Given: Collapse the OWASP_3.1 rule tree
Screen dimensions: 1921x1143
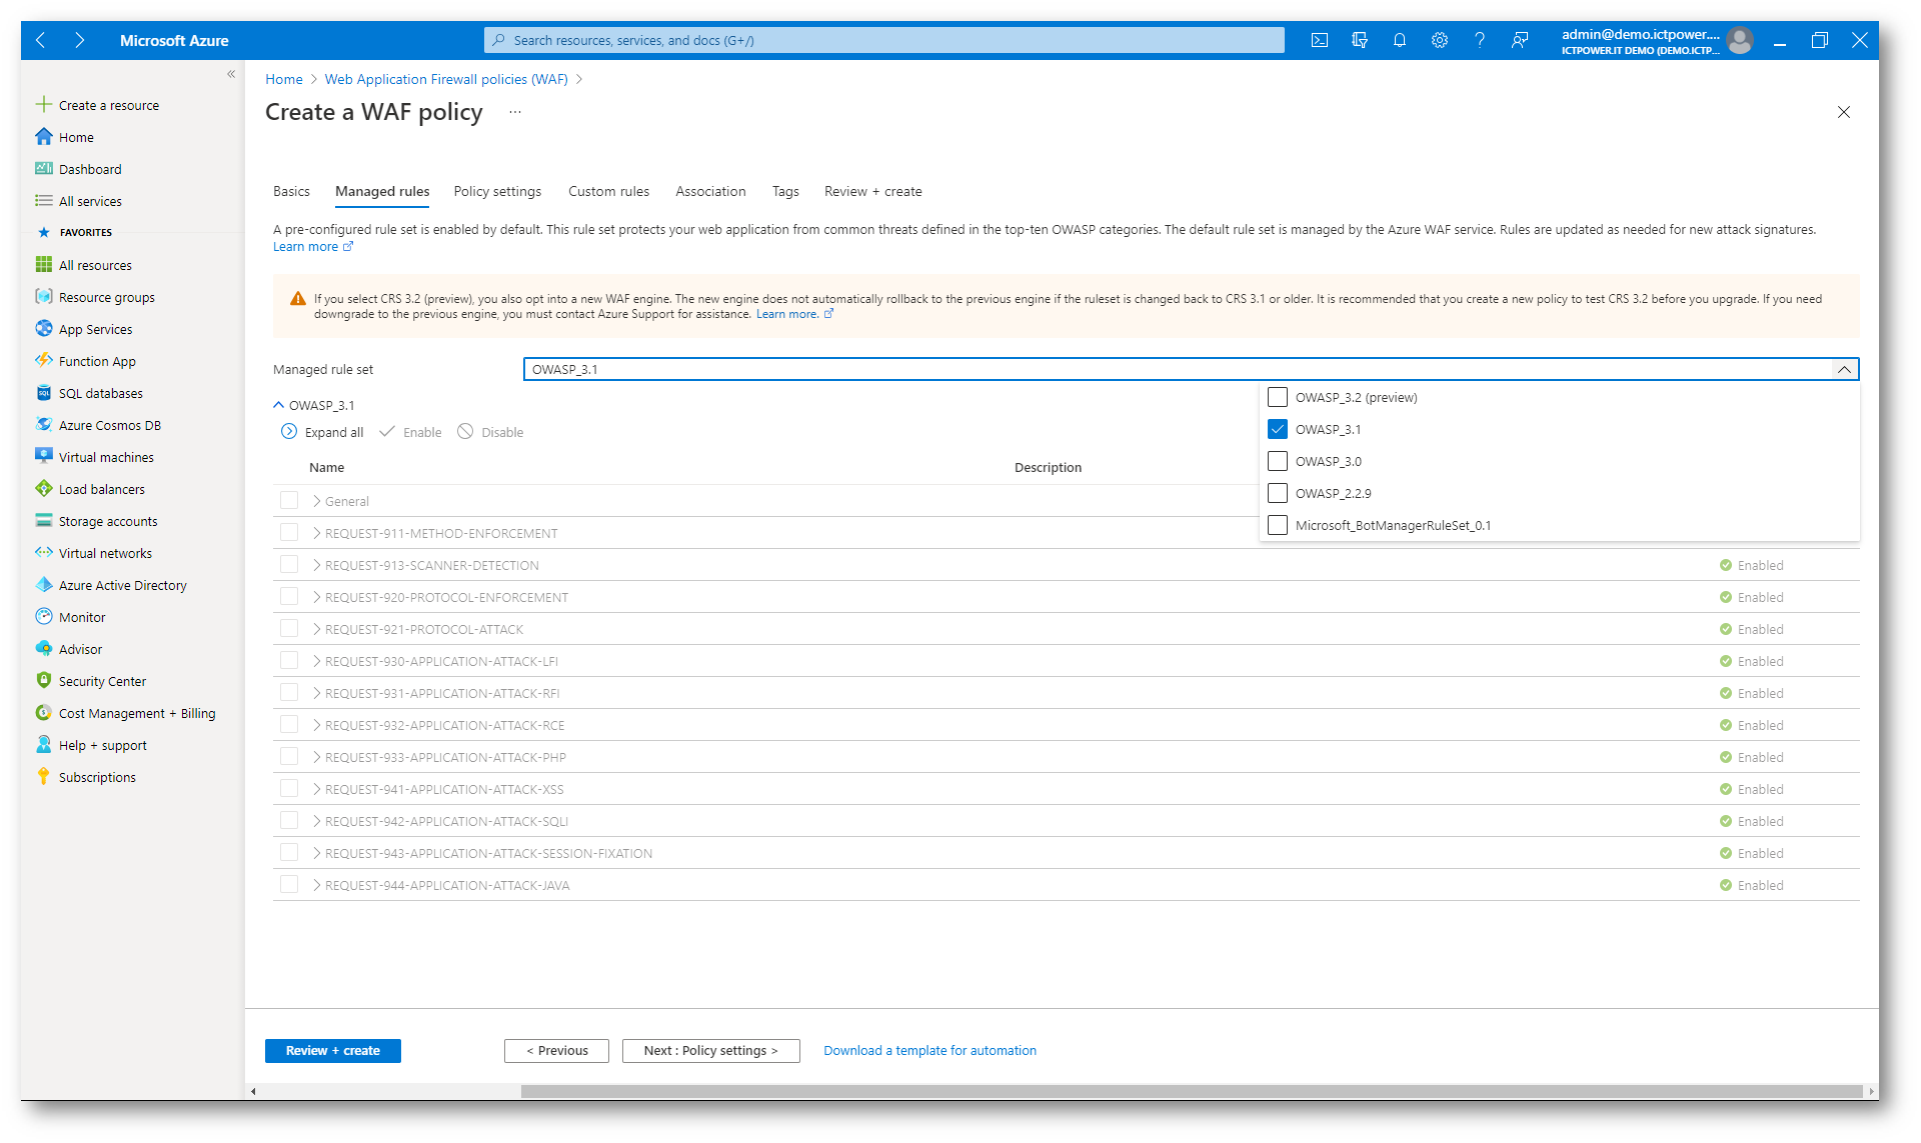Looking at the screenshot, I should click(279, 405).
